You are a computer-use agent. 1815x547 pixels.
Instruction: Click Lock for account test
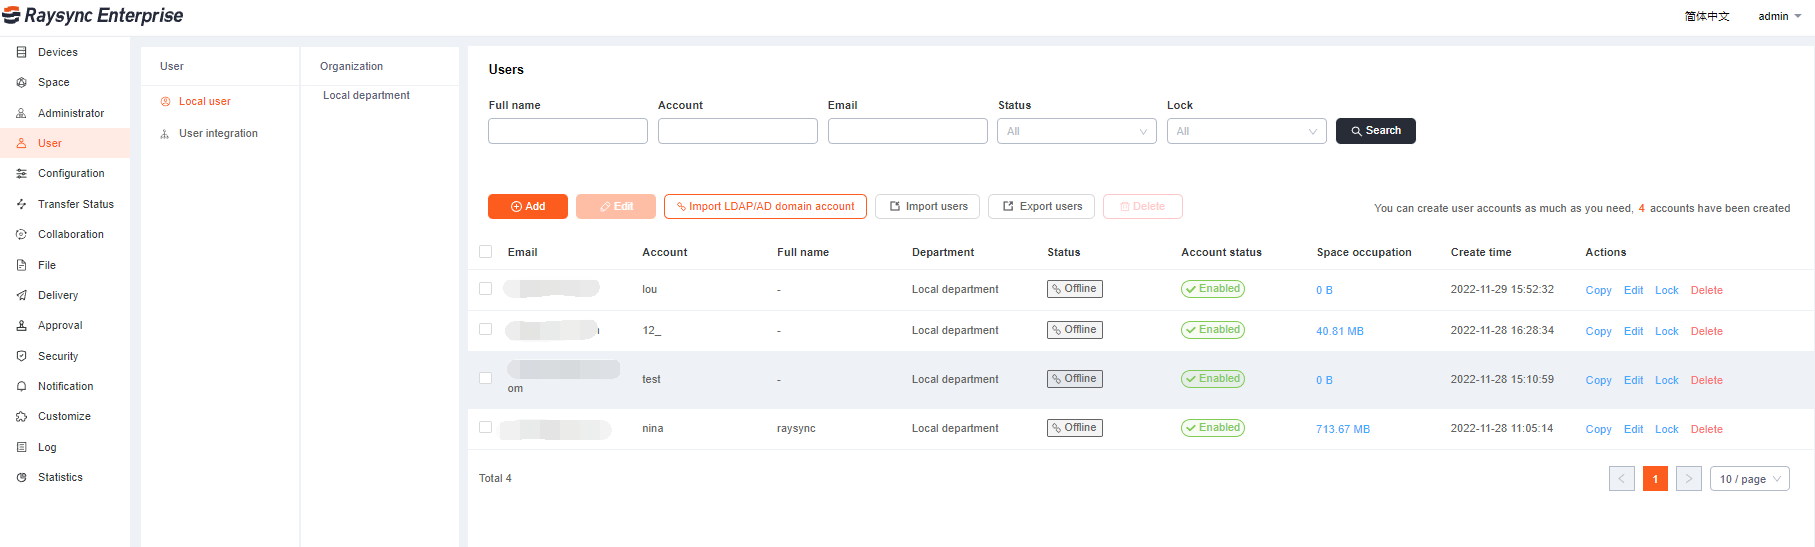[x=1667, y=380]
